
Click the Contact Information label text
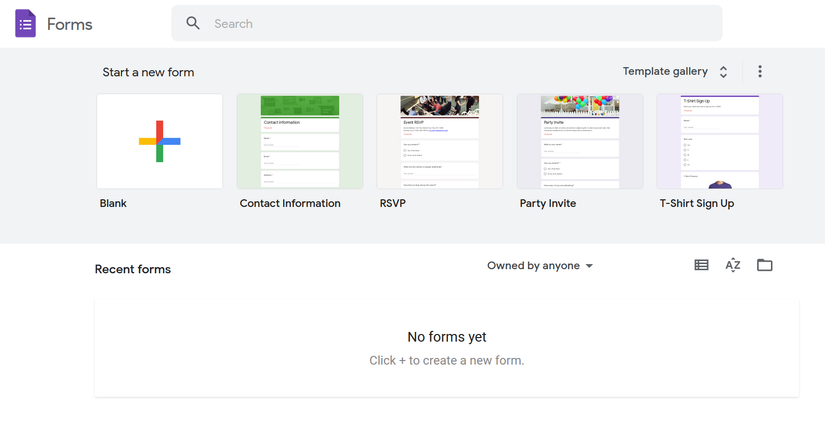point(290,203)
